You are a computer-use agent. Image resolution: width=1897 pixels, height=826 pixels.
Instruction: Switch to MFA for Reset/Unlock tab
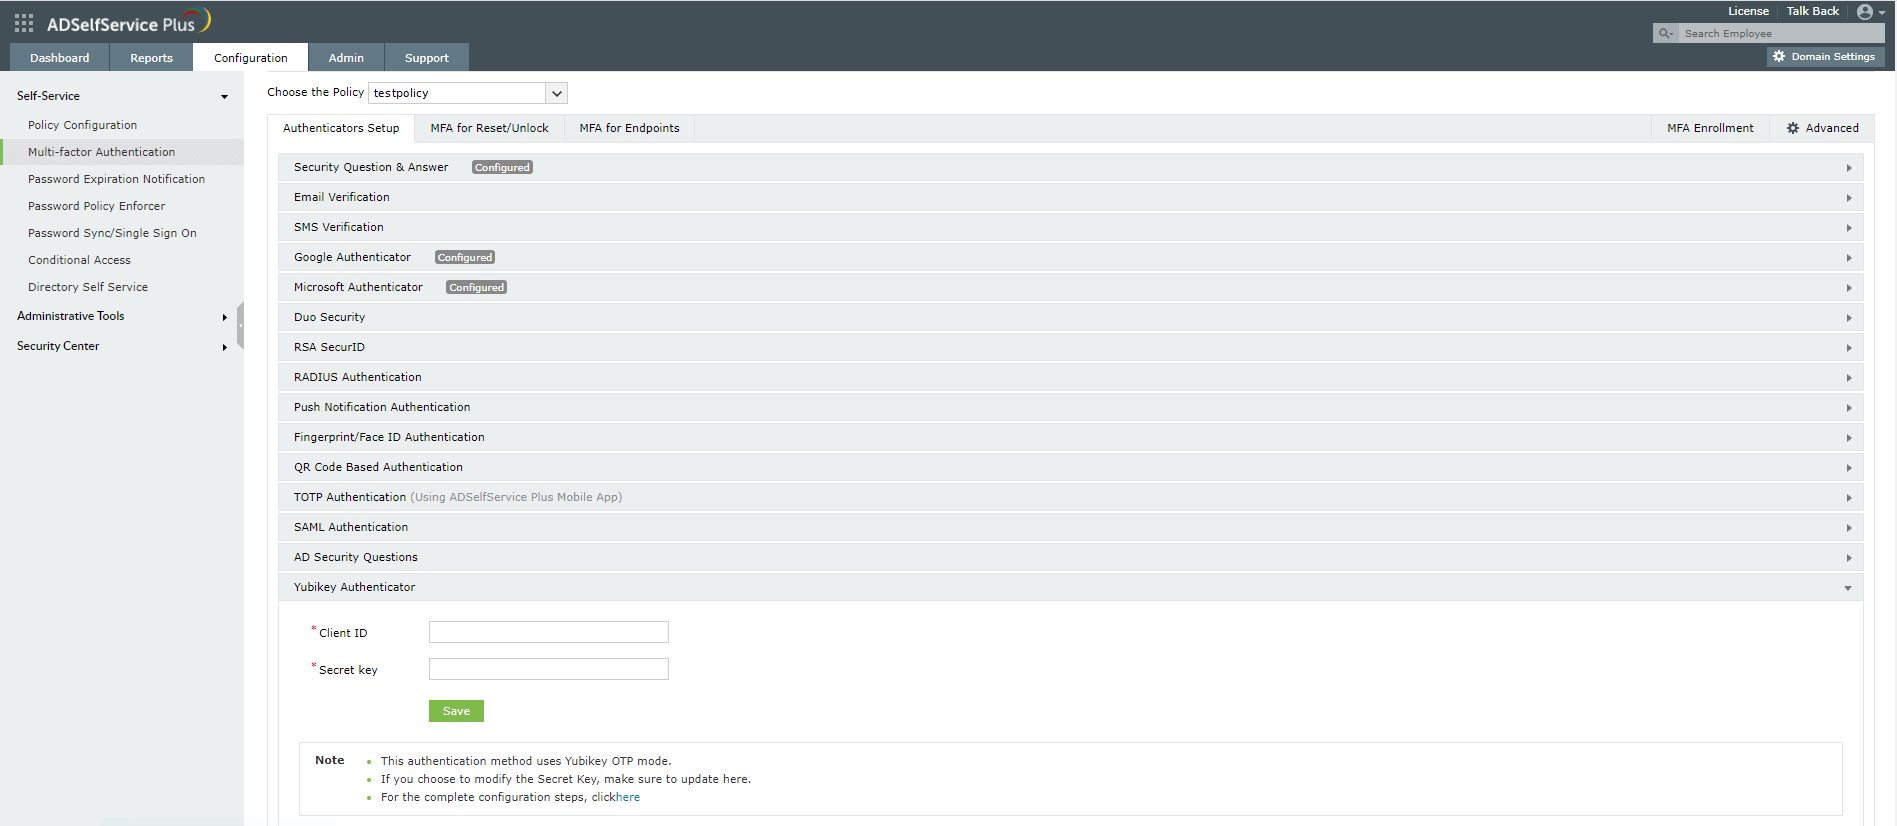click(x=490, y=128)
